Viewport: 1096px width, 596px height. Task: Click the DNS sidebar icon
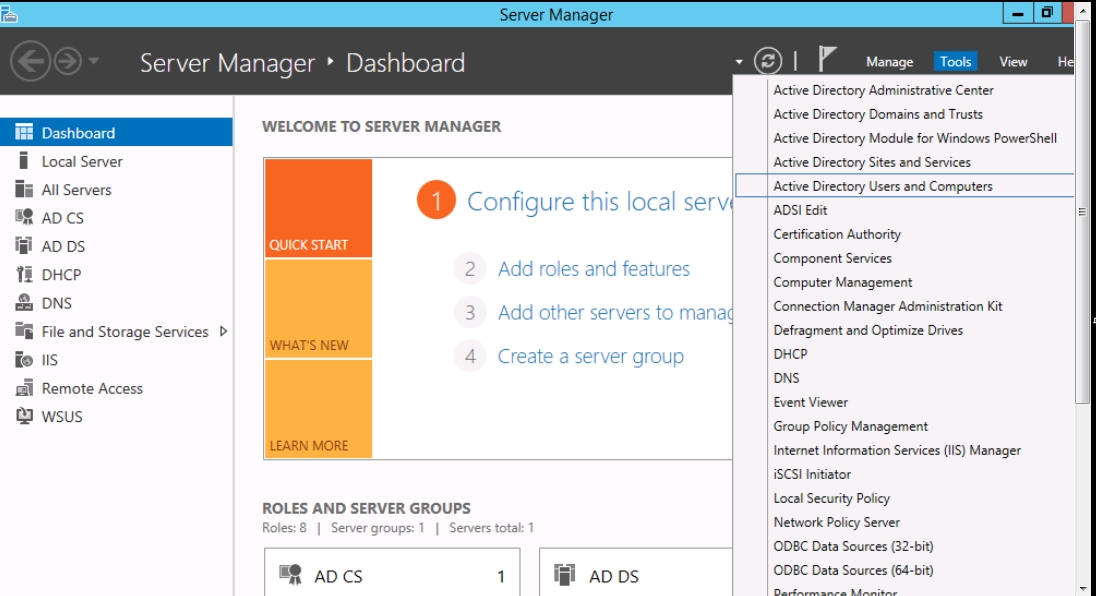[x=24, y=303]
